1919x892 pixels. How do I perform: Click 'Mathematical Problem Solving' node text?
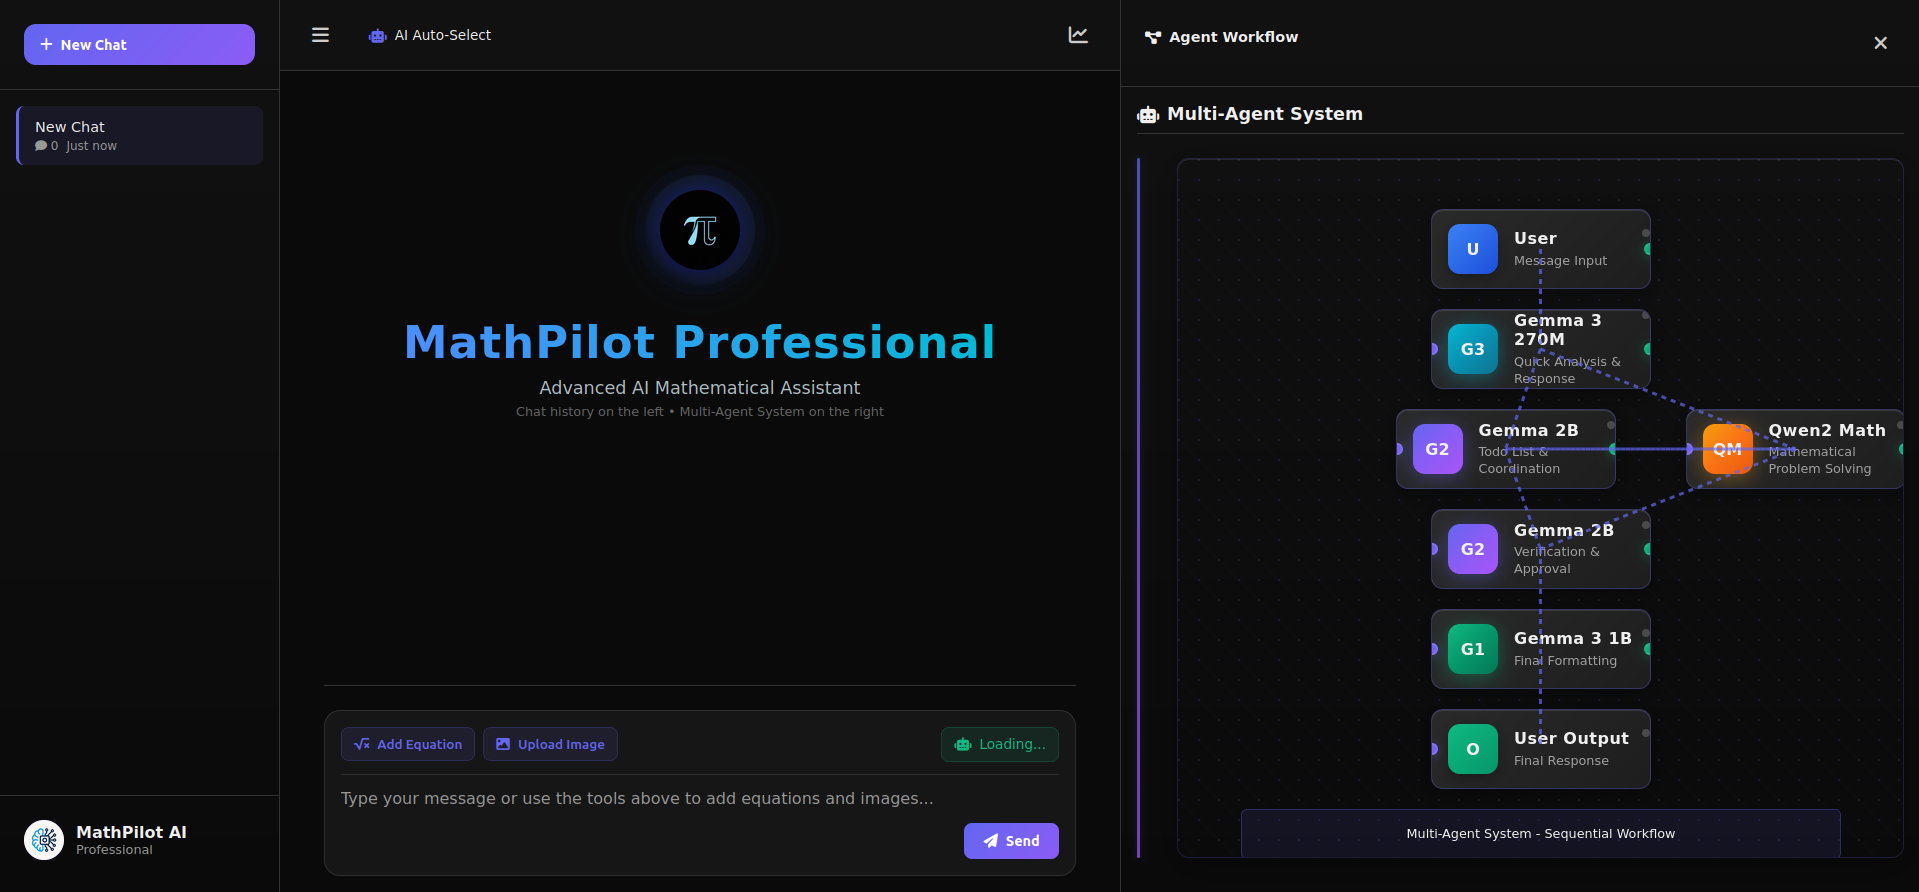(1820, 460)
